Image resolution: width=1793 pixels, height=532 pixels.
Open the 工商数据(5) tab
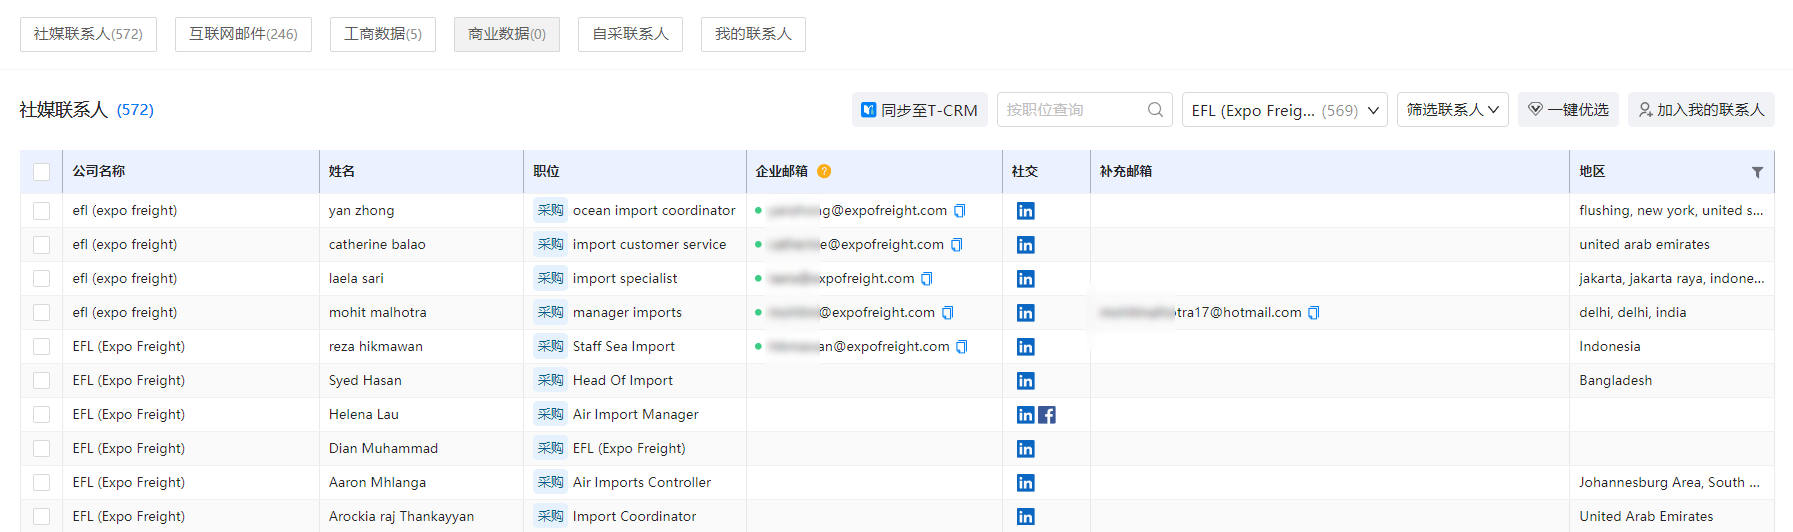[382, 34]
